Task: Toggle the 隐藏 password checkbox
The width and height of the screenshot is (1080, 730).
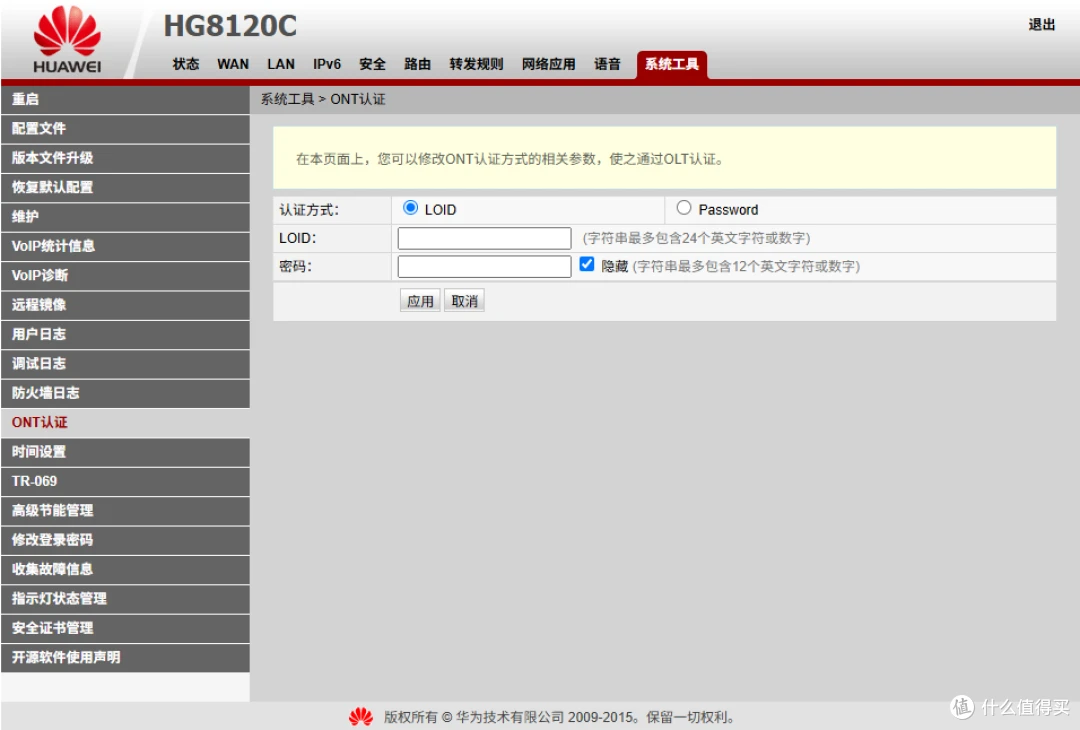Action: point(587,264)
